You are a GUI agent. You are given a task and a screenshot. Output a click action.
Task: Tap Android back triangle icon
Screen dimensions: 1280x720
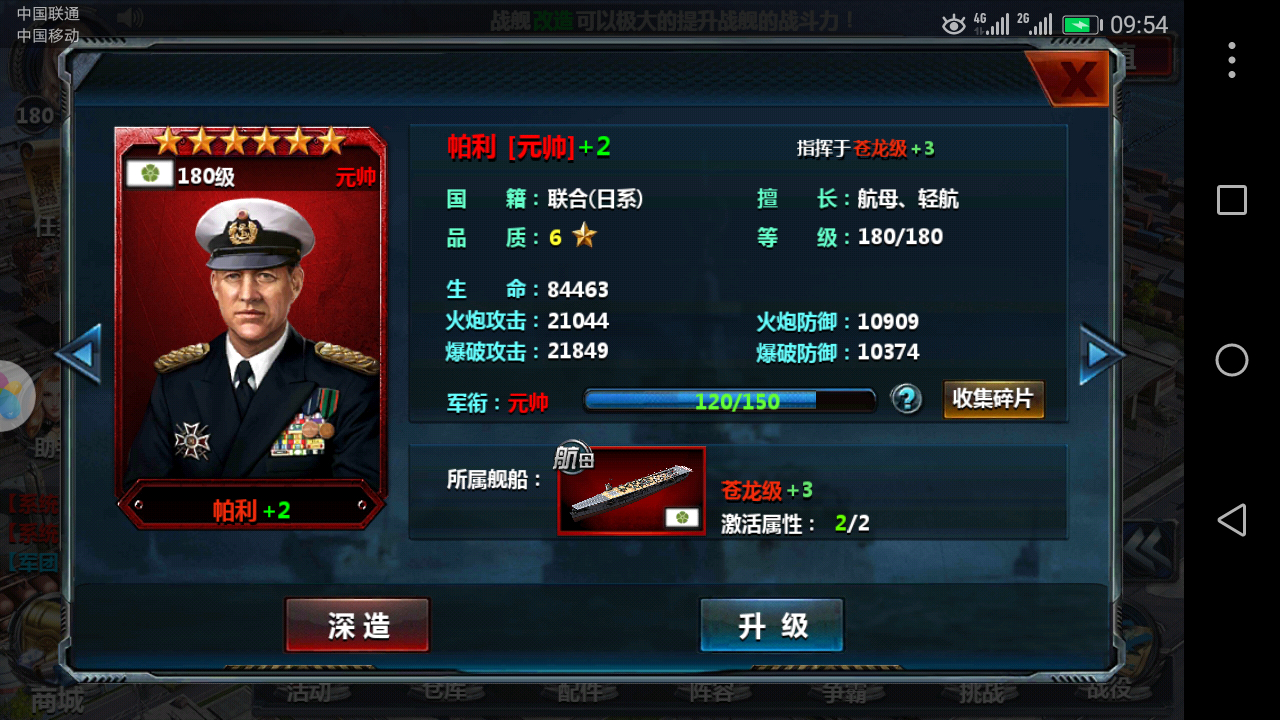click(x=1232, y=520)
